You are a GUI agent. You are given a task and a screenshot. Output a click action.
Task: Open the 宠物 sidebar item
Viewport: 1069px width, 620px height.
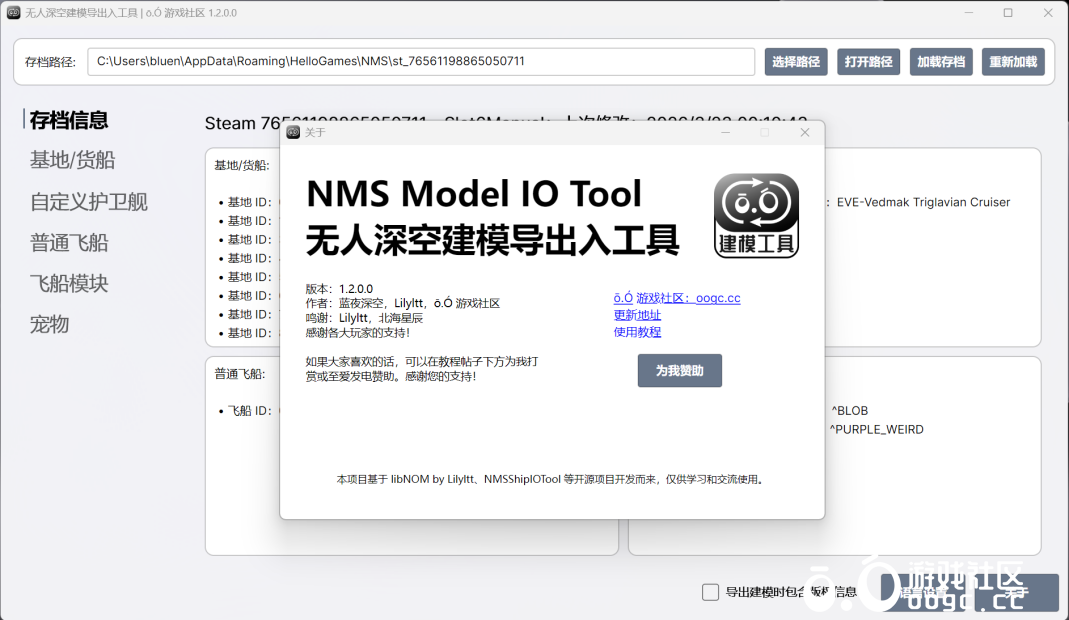49,324
